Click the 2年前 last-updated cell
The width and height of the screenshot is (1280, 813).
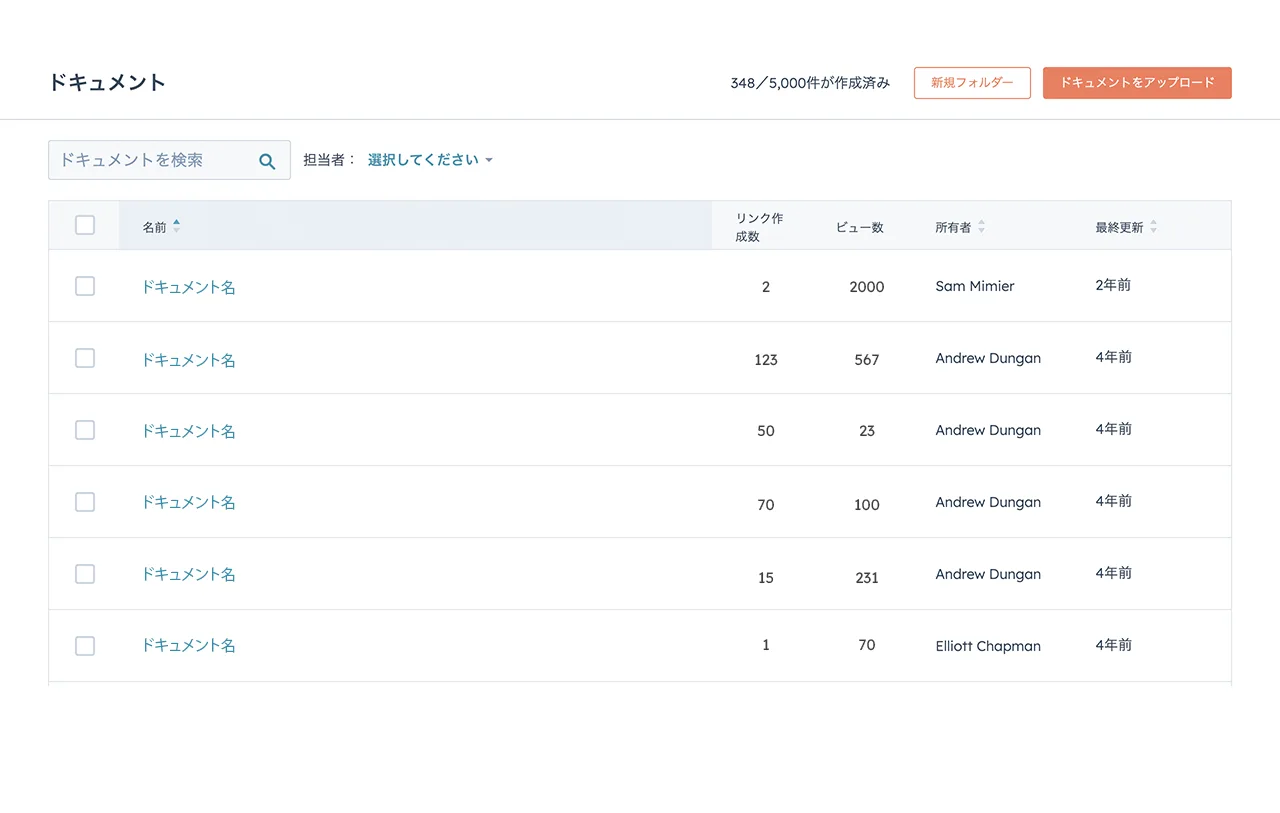coord(1113,285)
